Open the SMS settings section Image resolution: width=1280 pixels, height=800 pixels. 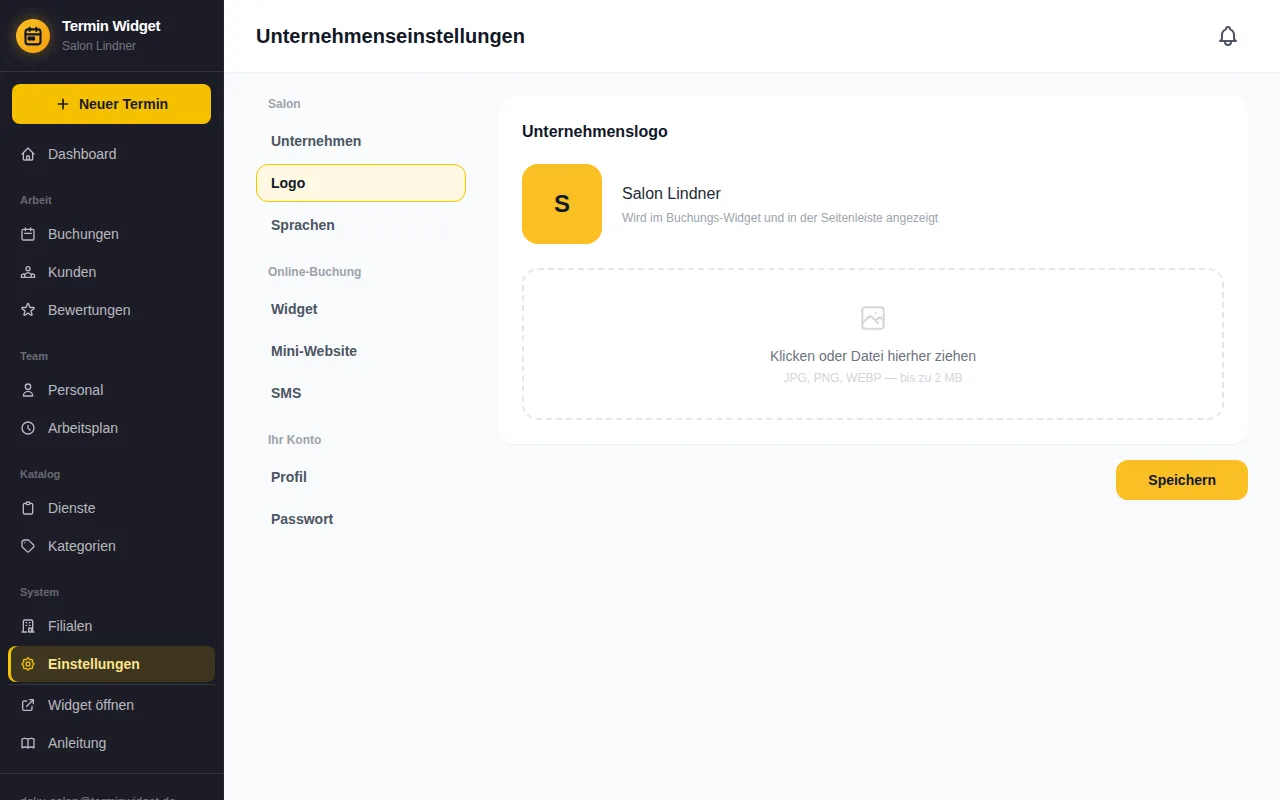point(361,393)
